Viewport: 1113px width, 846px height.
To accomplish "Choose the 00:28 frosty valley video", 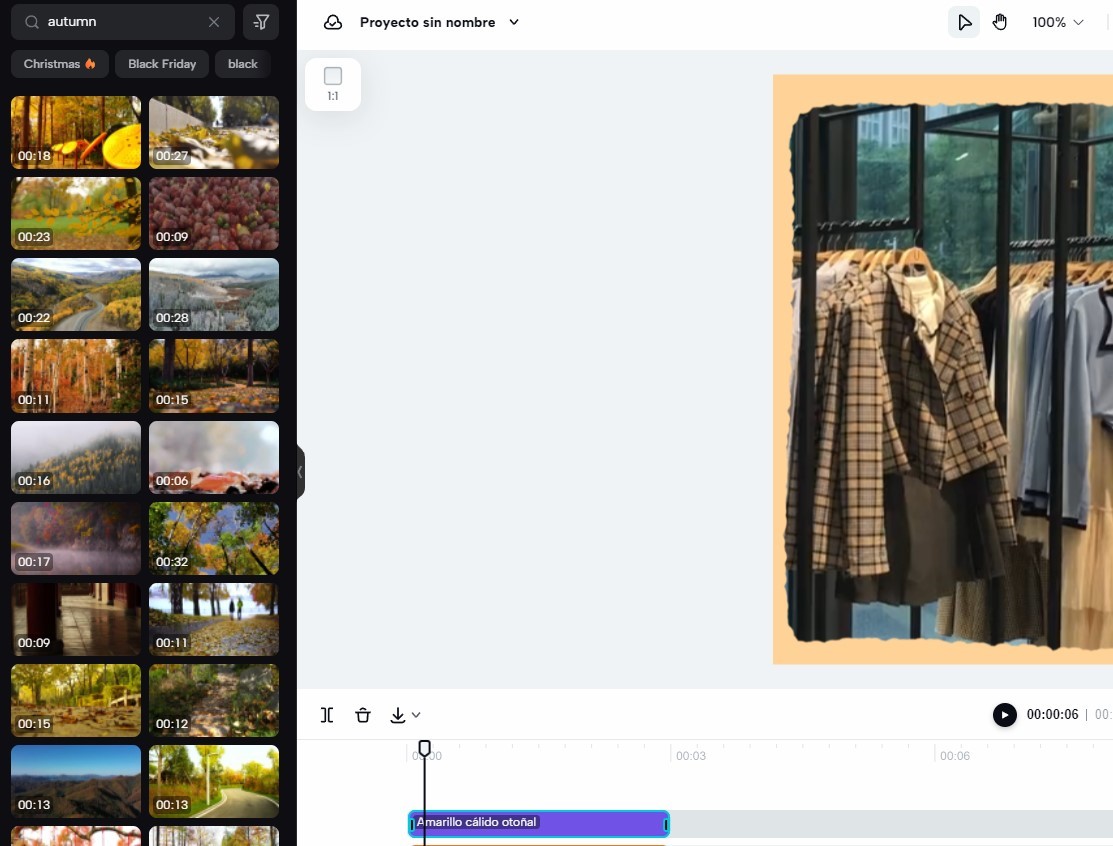I will (x=214, y=295).
